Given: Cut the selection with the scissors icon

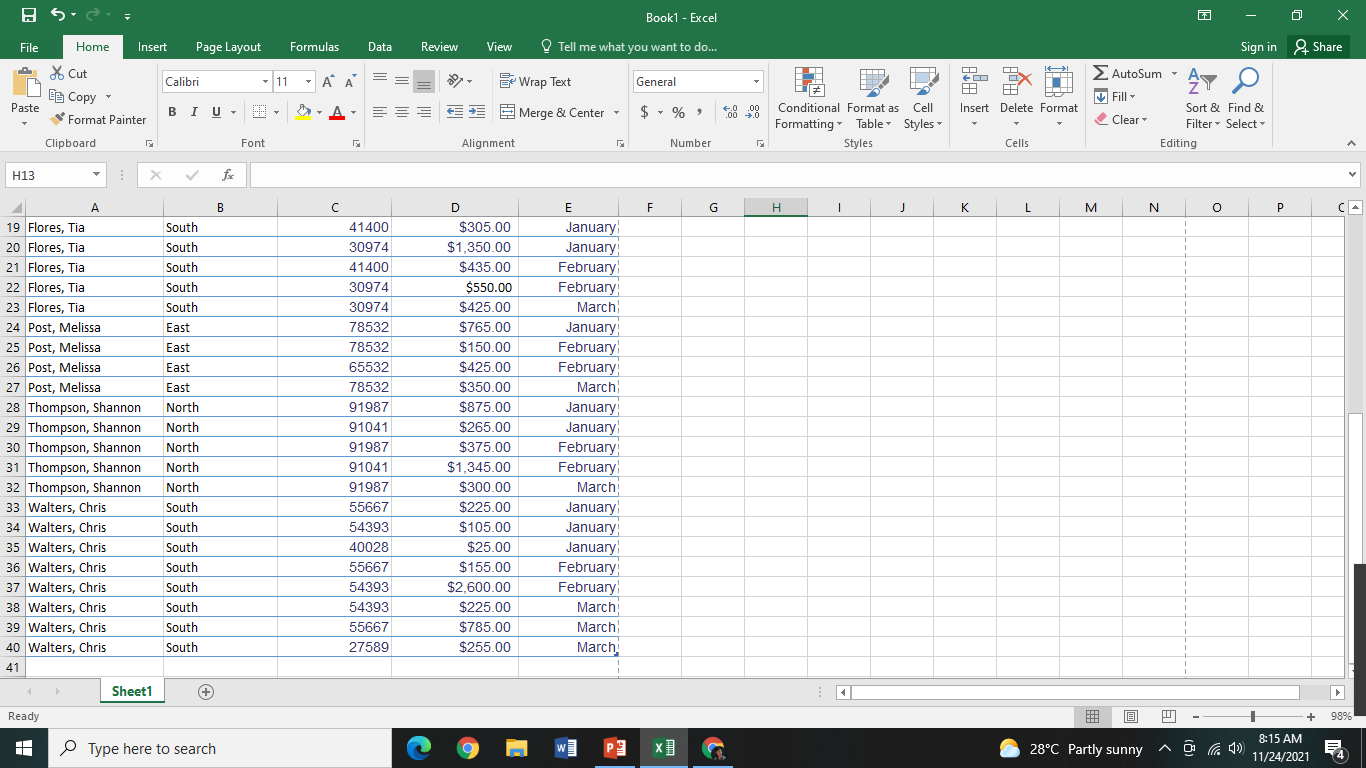Looking at the screenshot, I should tap(67, 74).
